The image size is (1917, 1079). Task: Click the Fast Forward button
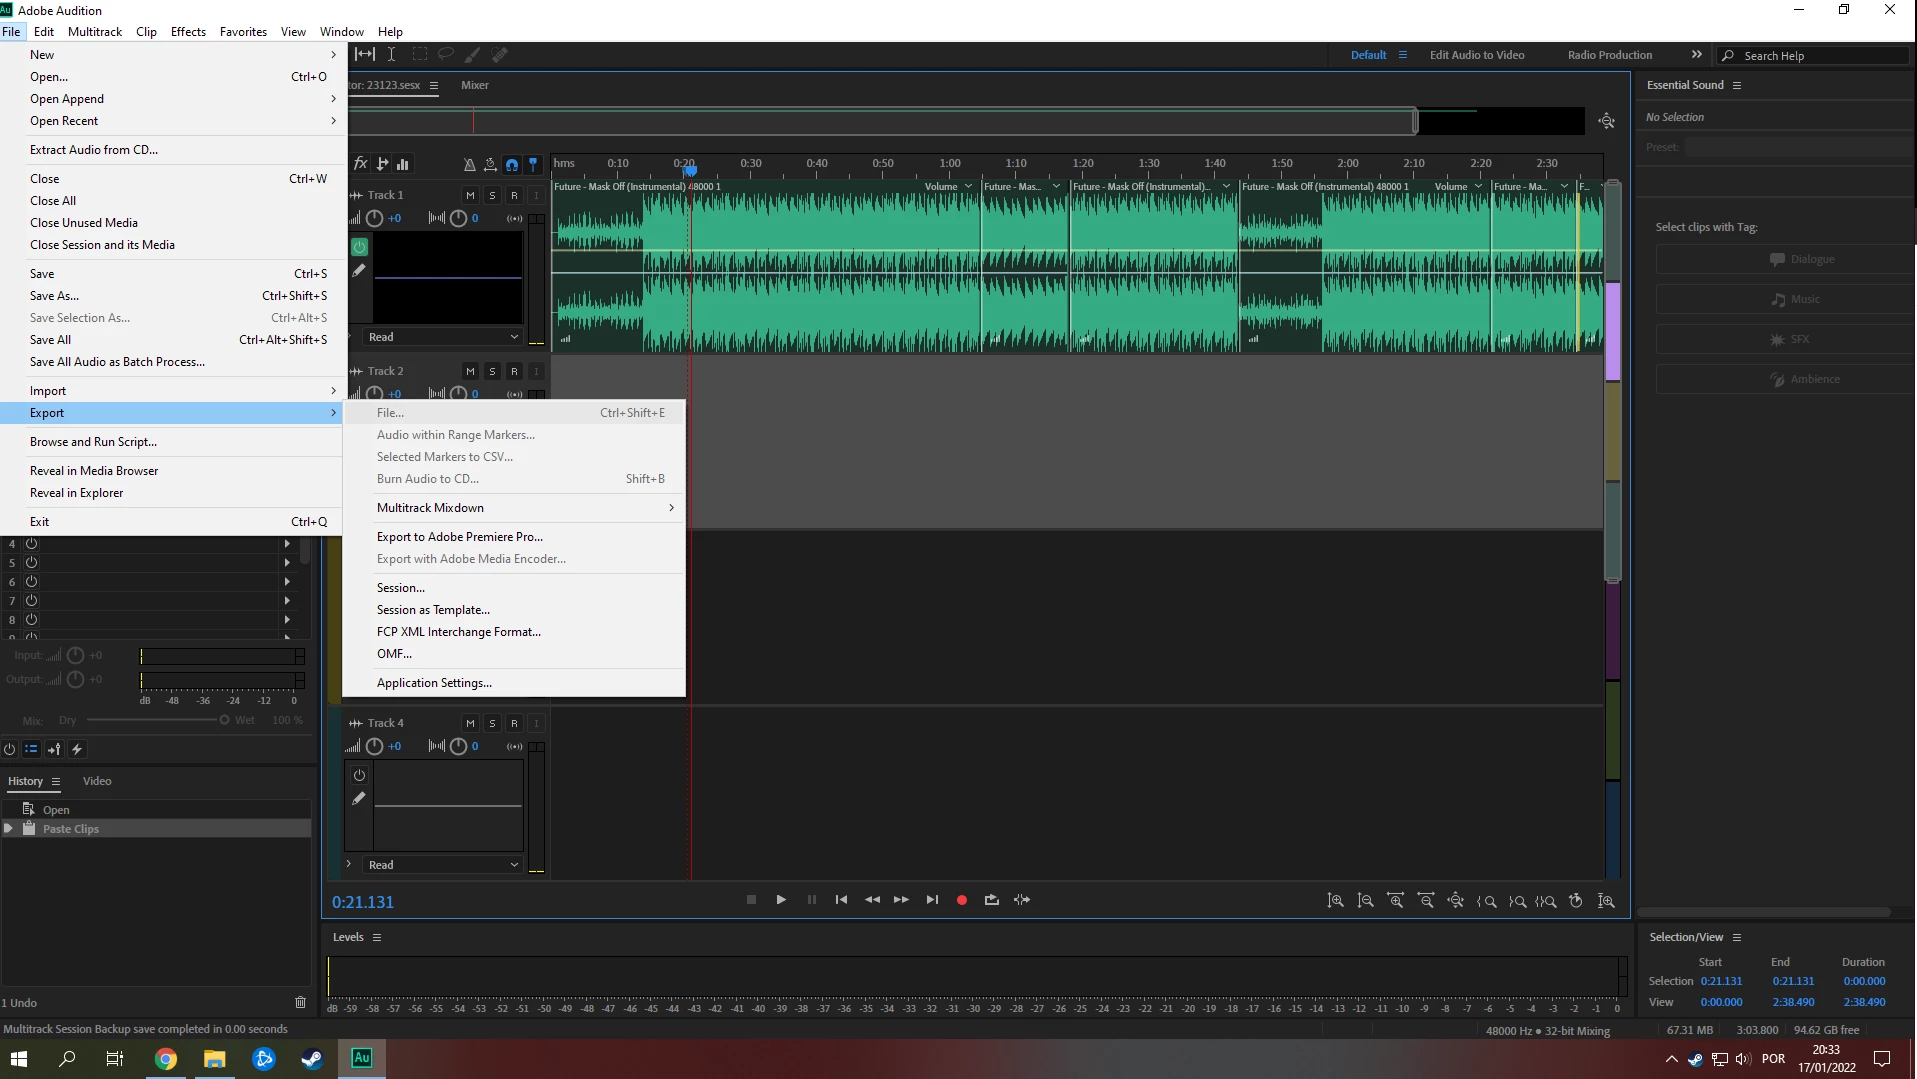(902, 900)
